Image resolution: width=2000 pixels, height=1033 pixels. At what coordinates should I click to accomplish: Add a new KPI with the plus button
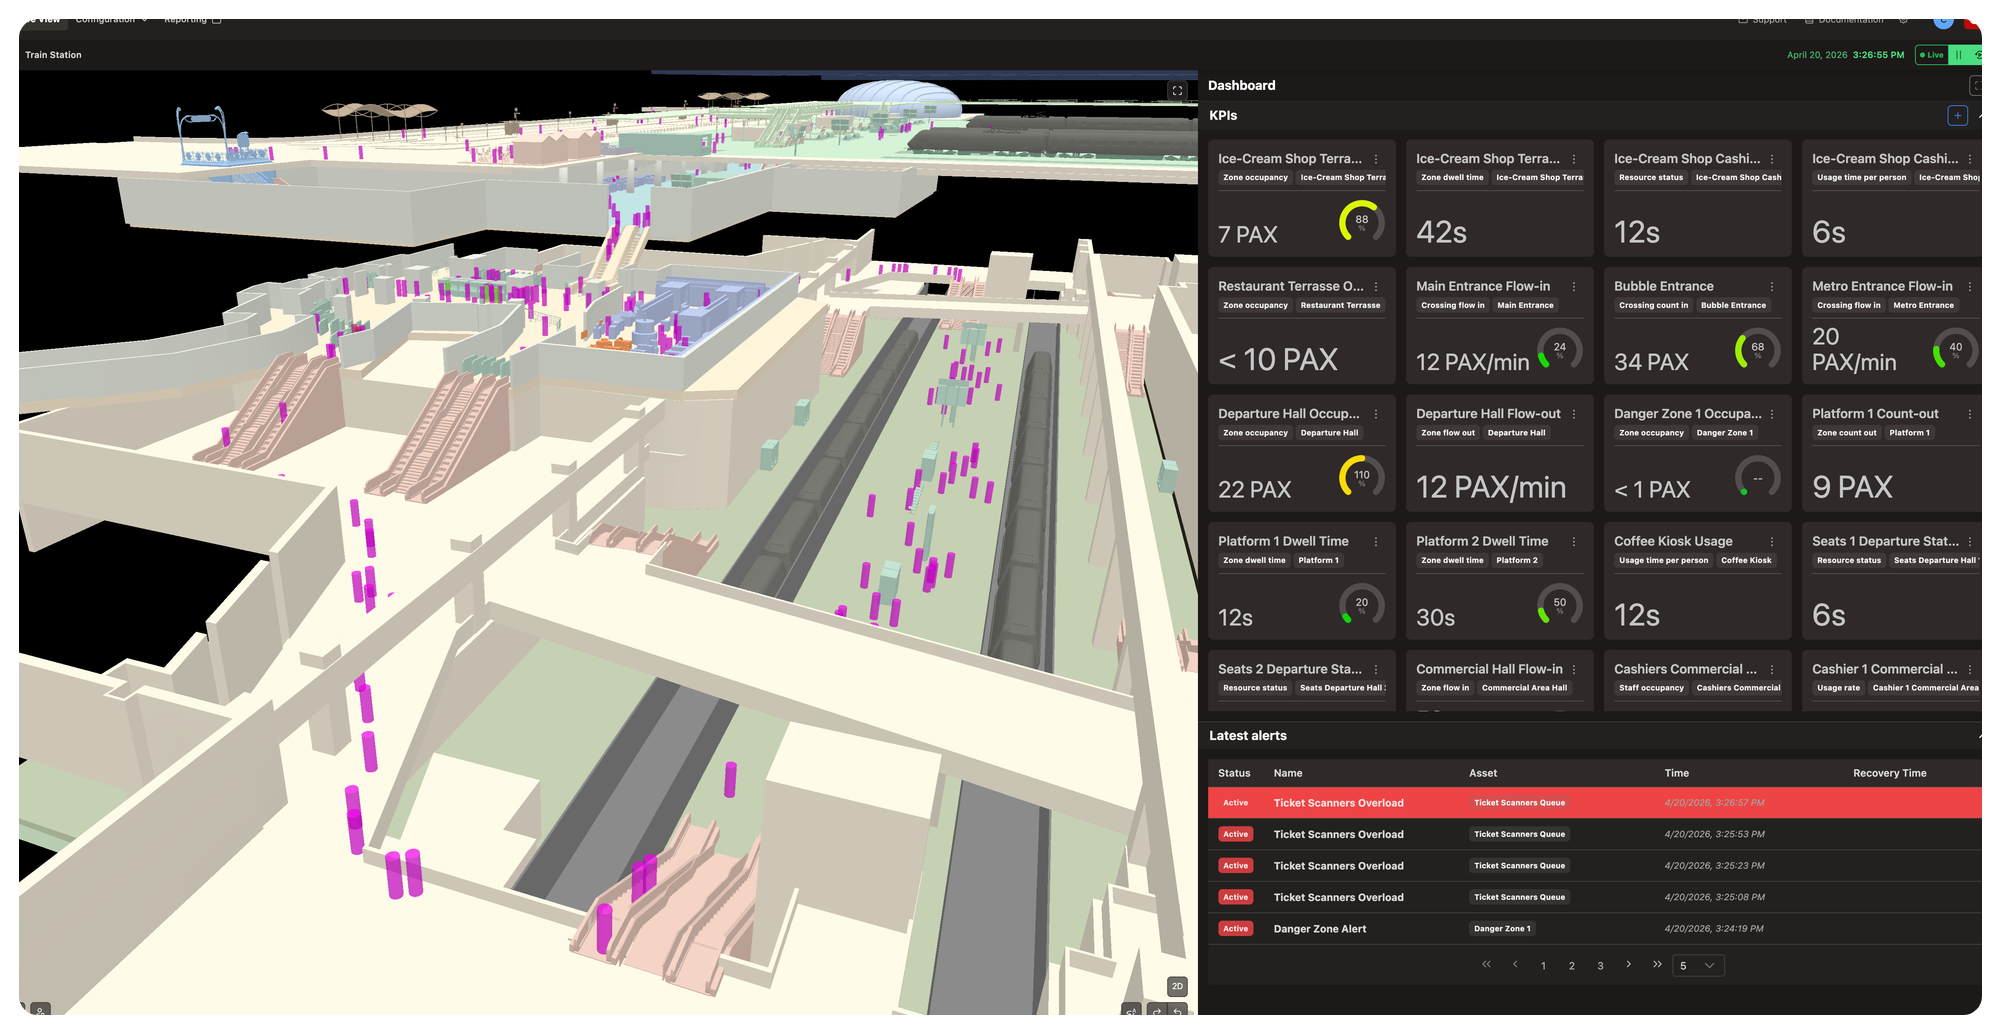(x=1957, y=115)
